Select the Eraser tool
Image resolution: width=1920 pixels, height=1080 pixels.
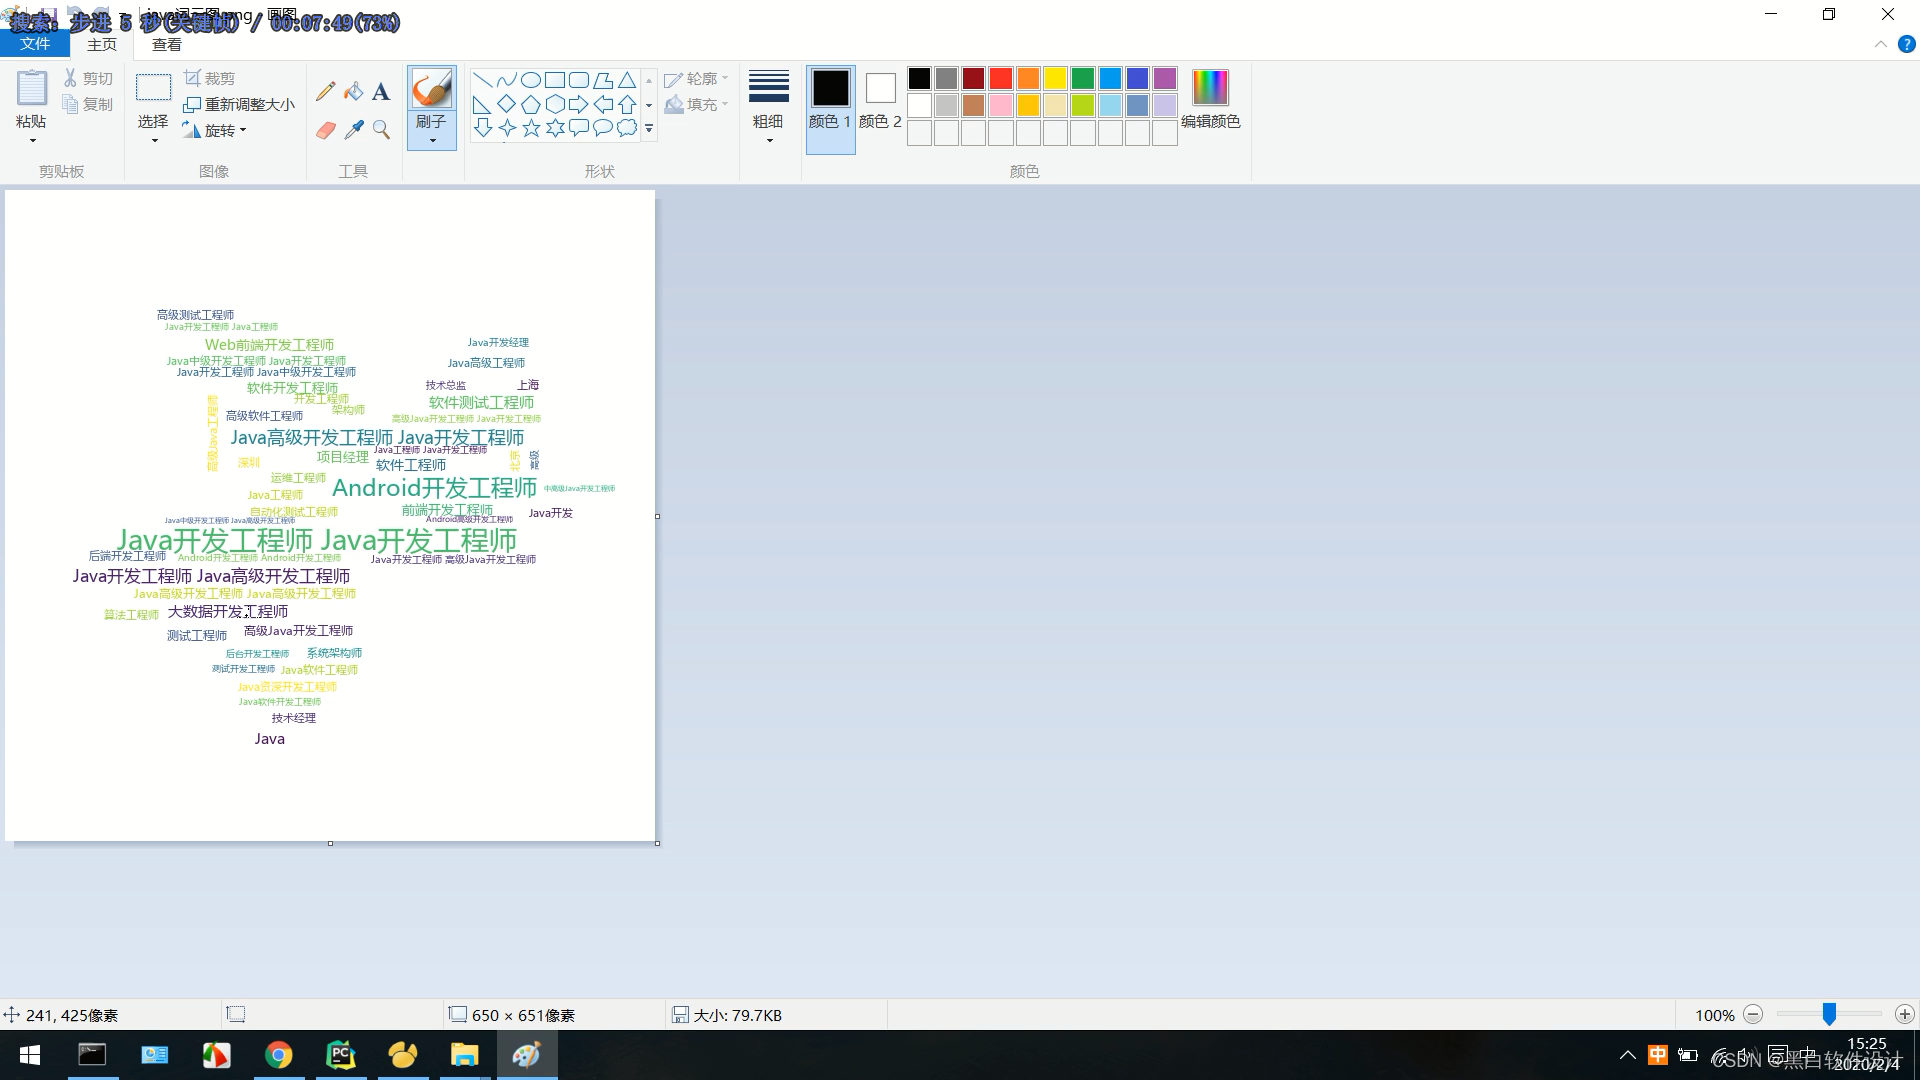[x=325, y=130]
